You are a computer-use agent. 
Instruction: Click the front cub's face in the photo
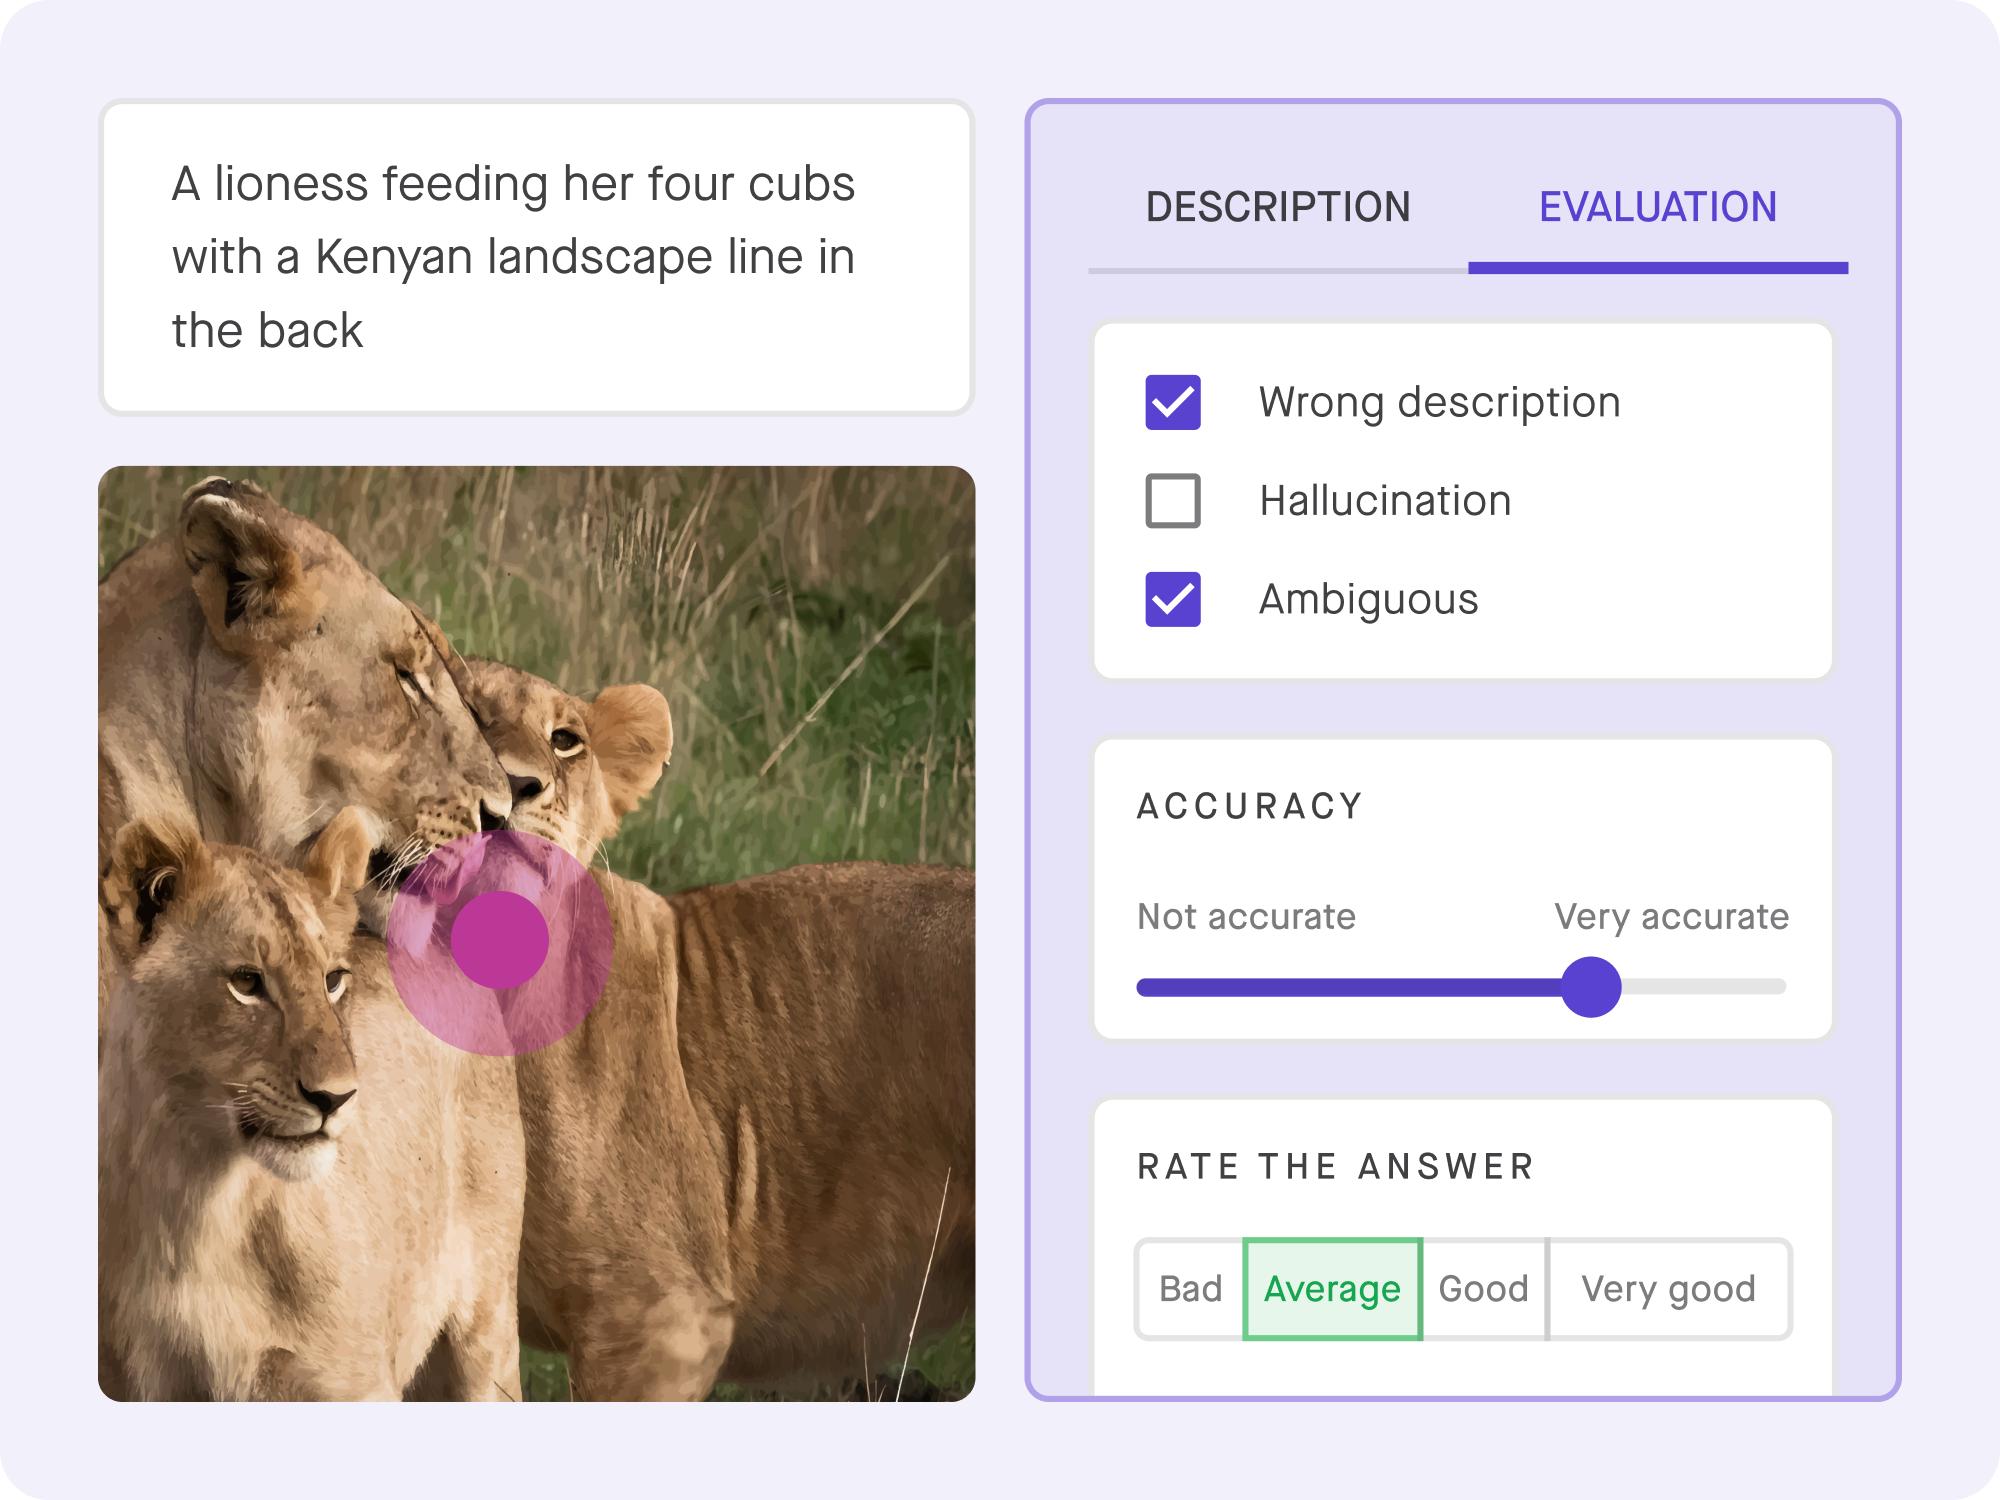coord(280,1040)
